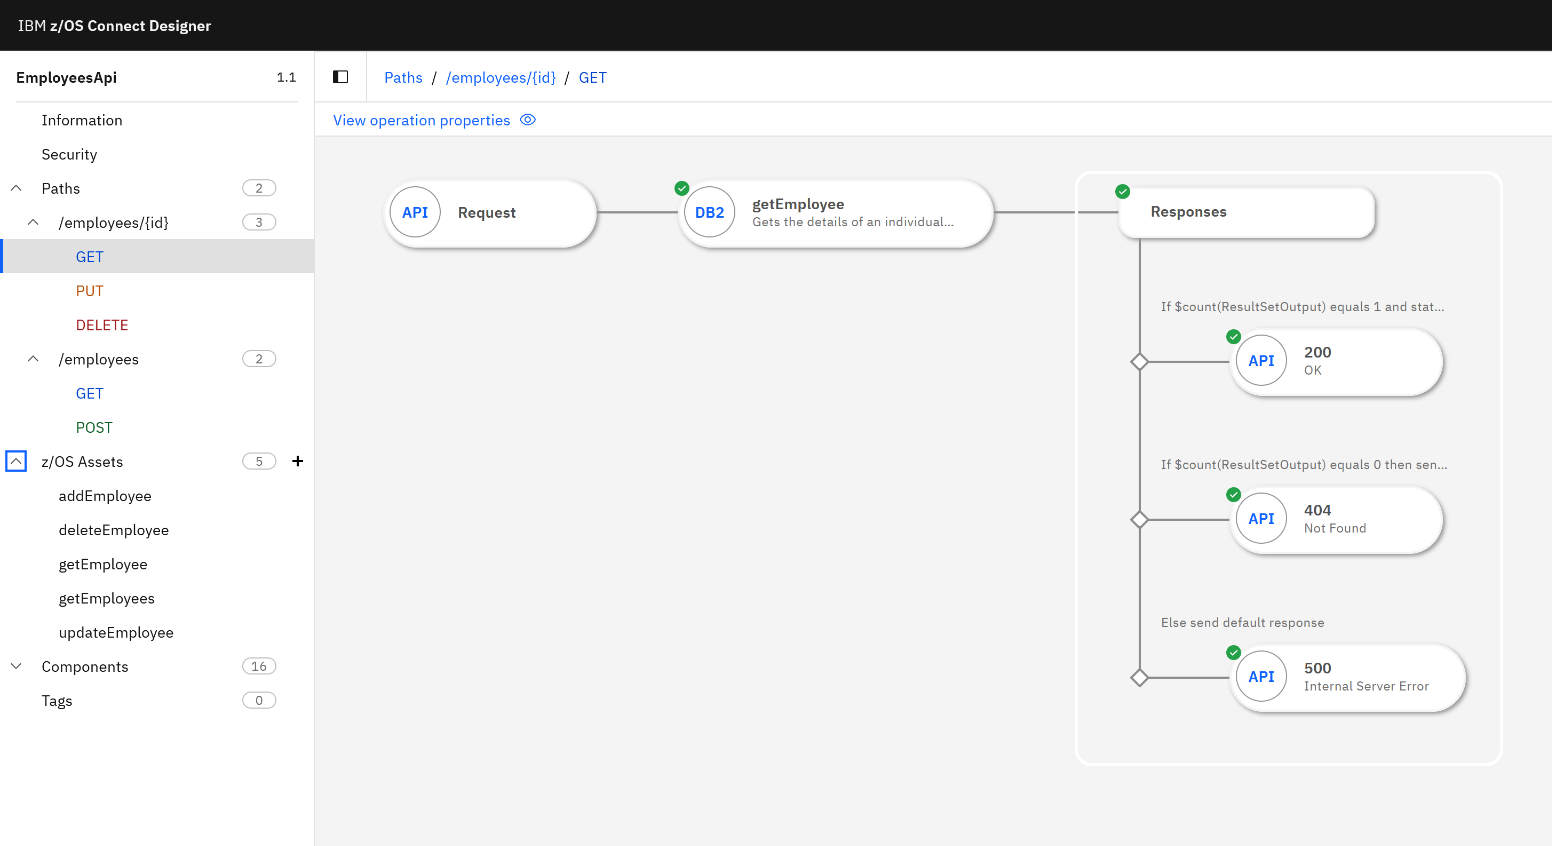1552x846 pixels.
Task: Open the Security page
Action: point(69,154)
